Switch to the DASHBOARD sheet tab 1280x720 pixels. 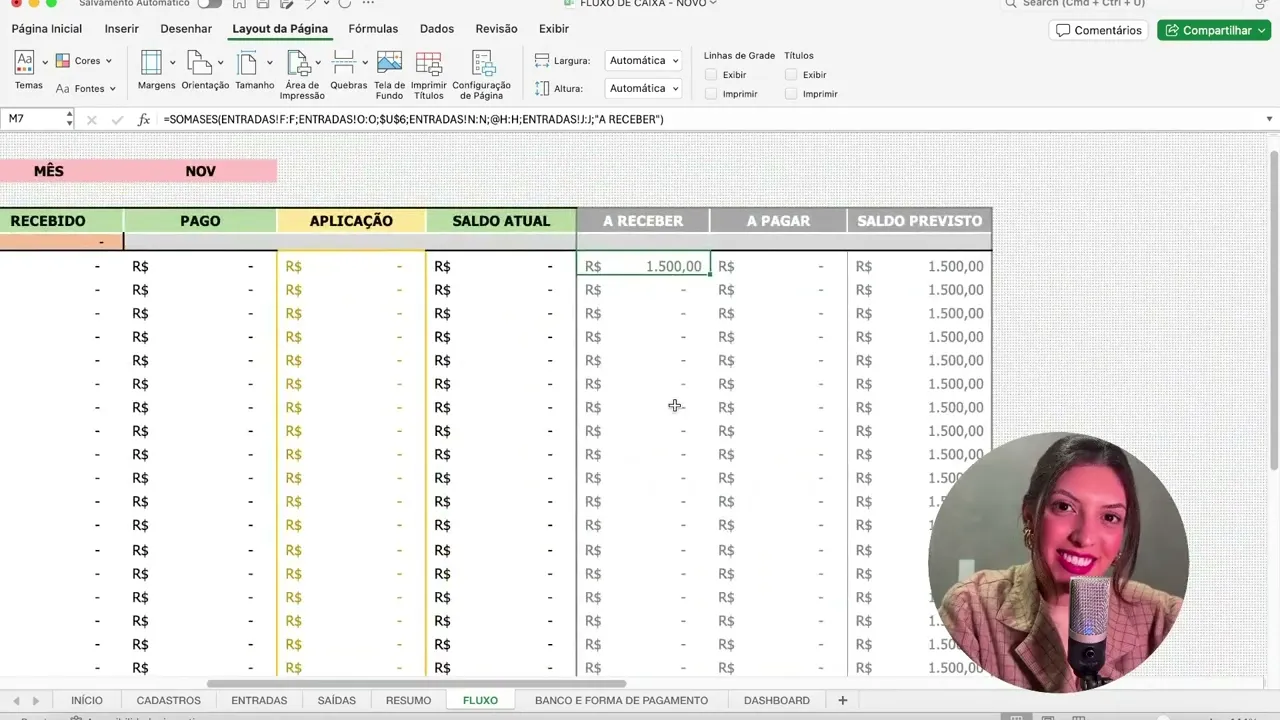click(777, 700)
